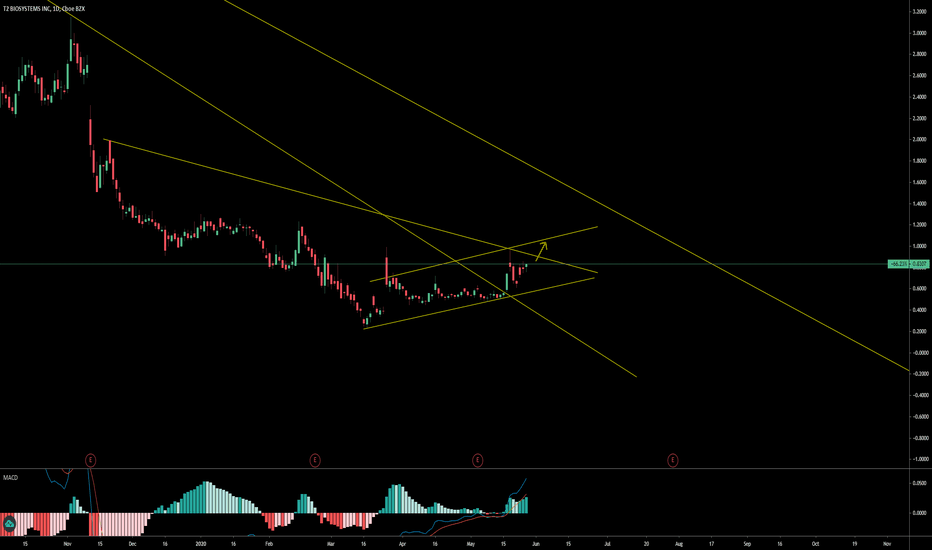The image size is (932, 550).
Task: Click the 0.0500 MACD axis label
Action: pyautogui.click(x=919, y=483)
